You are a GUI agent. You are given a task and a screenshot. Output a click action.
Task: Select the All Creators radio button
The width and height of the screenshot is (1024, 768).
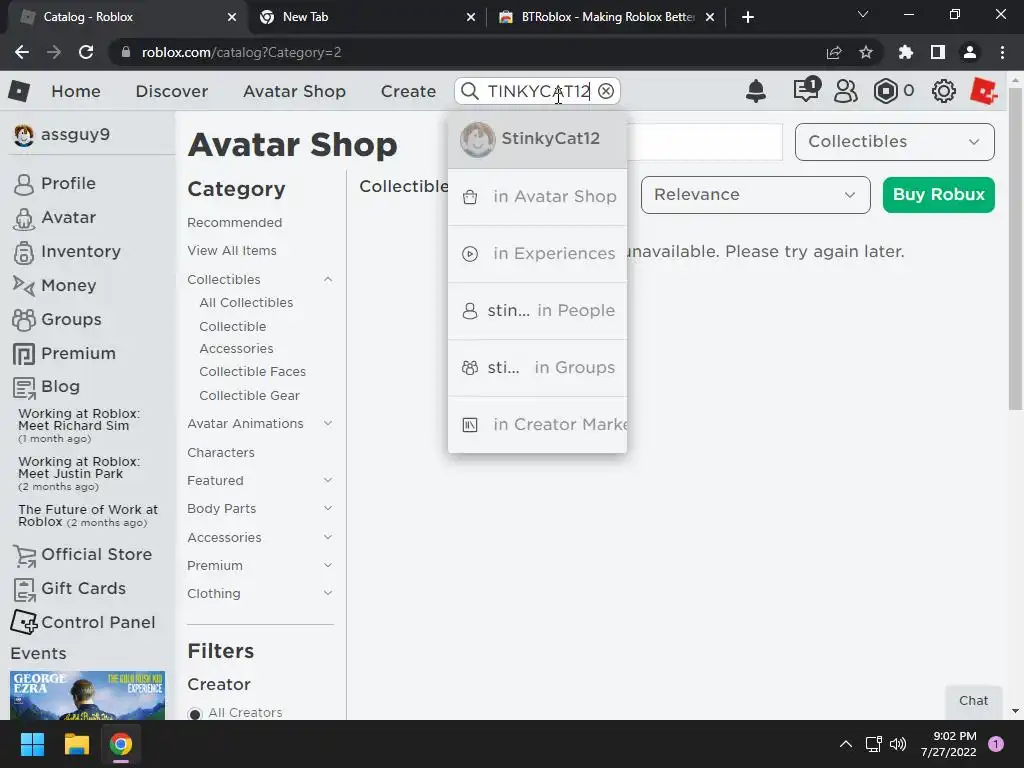[195, 714]
